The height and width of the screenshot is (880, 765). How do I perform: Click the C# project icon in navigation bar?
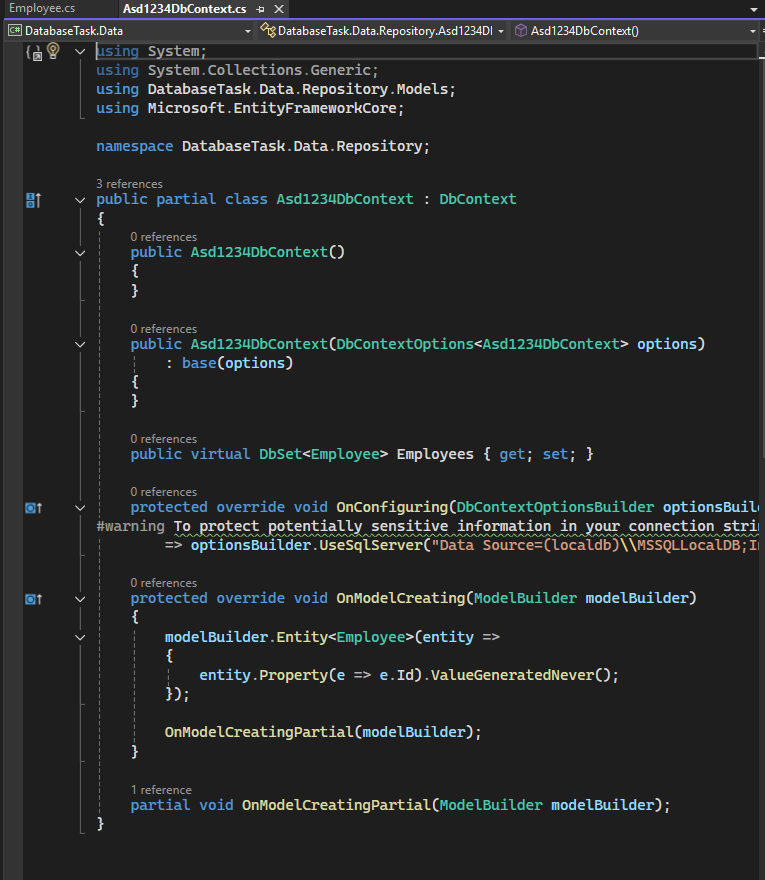[x=14, y=31]
